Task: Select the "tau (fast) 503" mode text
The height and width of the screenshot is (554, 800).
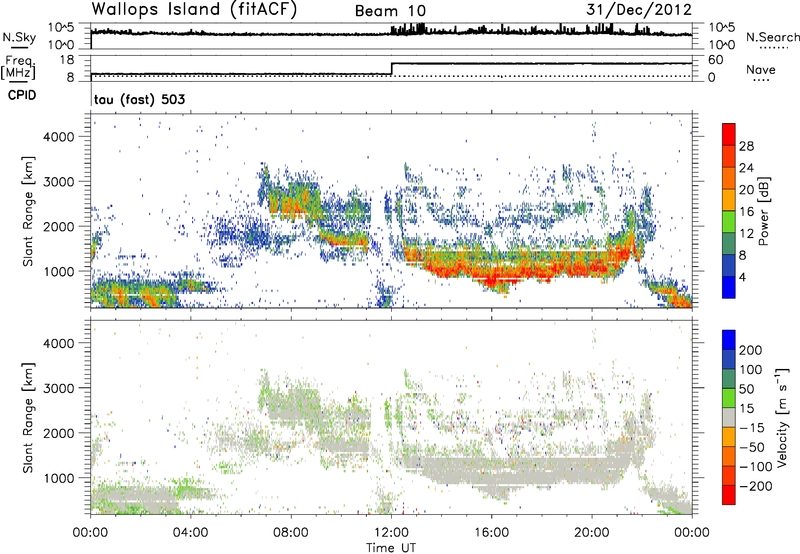Action: [139, 99]
